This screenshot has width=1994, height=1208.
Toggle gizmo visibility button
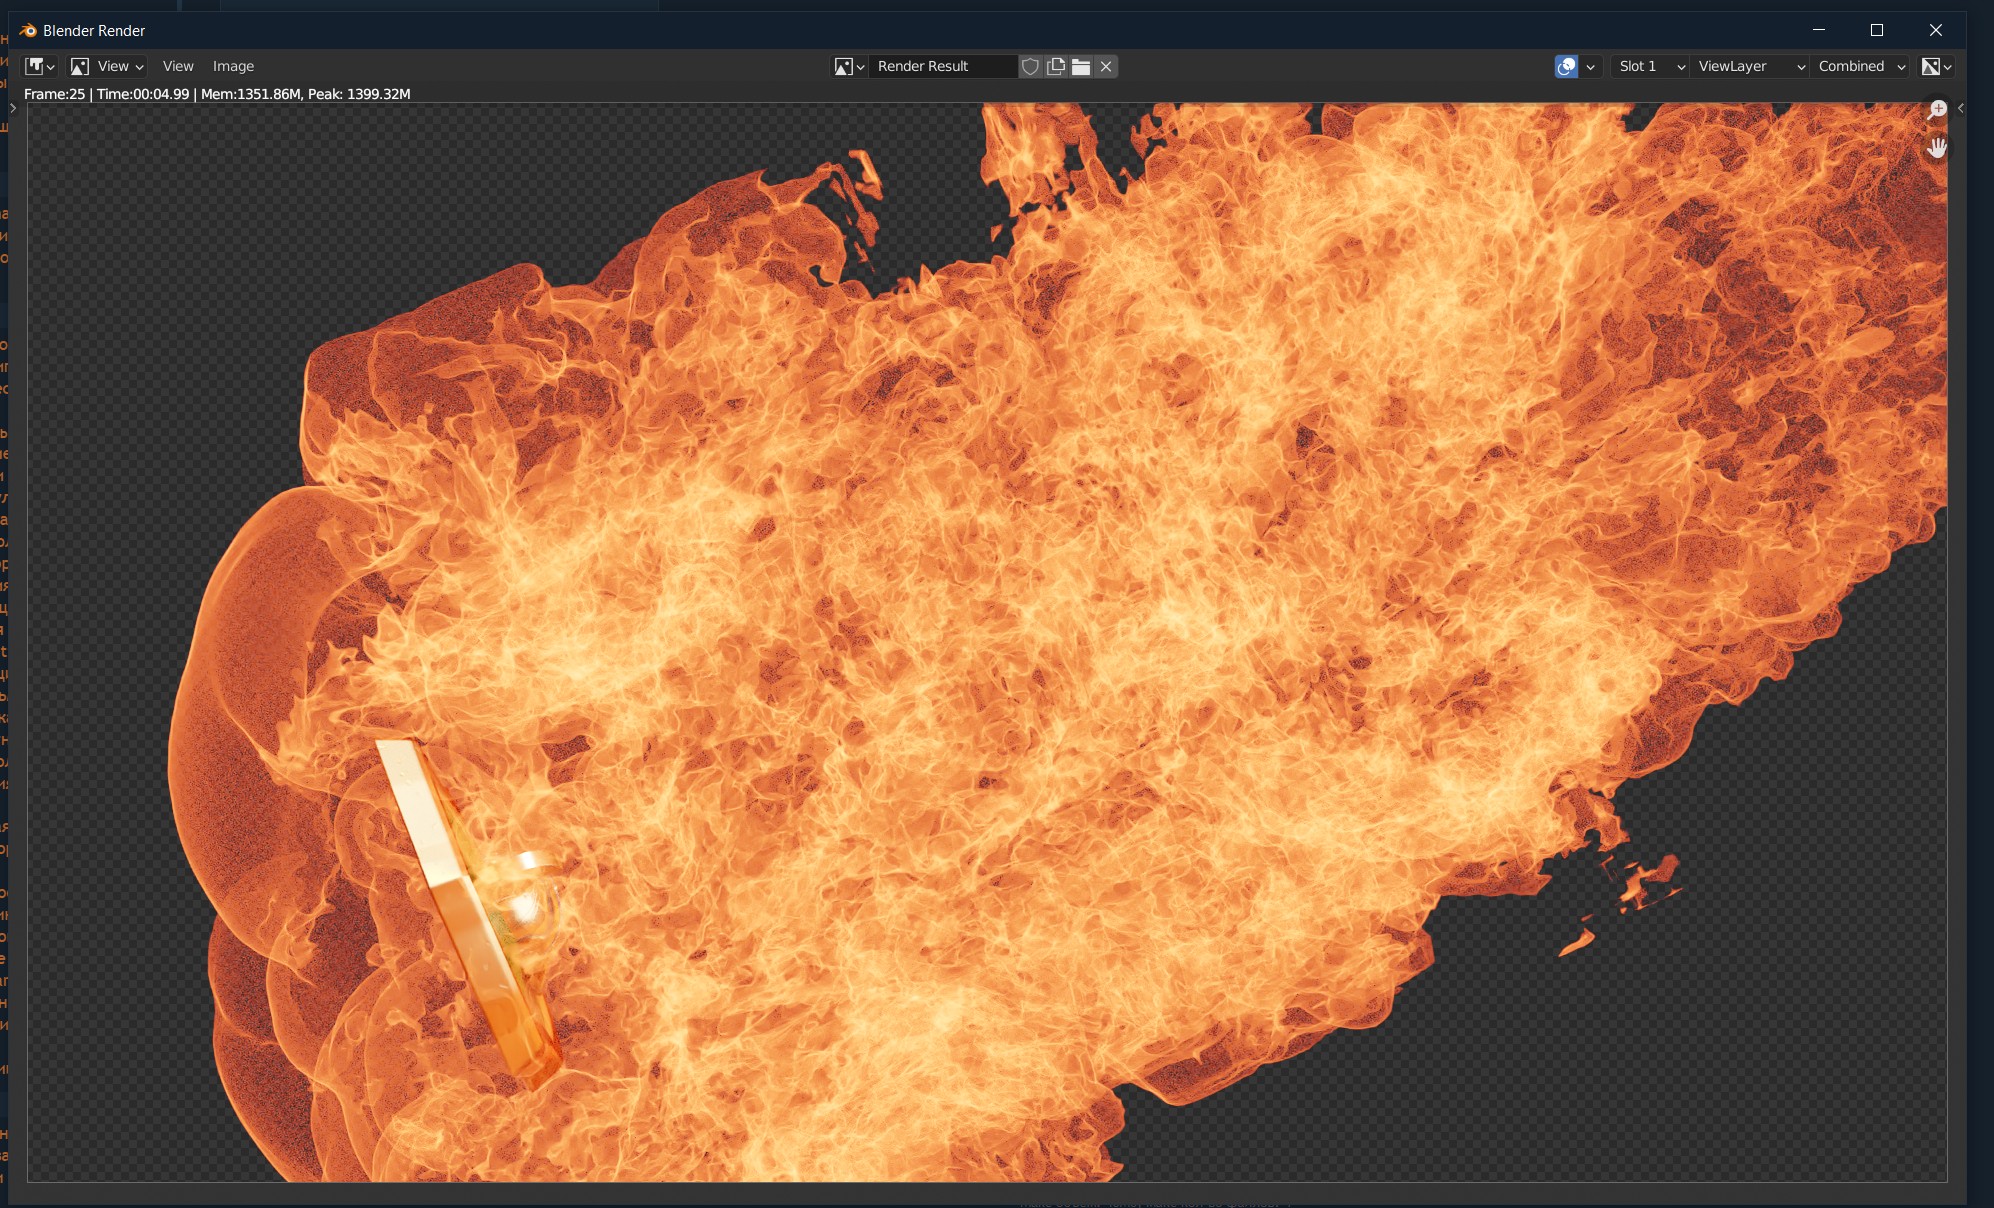tap(1566, 66)
